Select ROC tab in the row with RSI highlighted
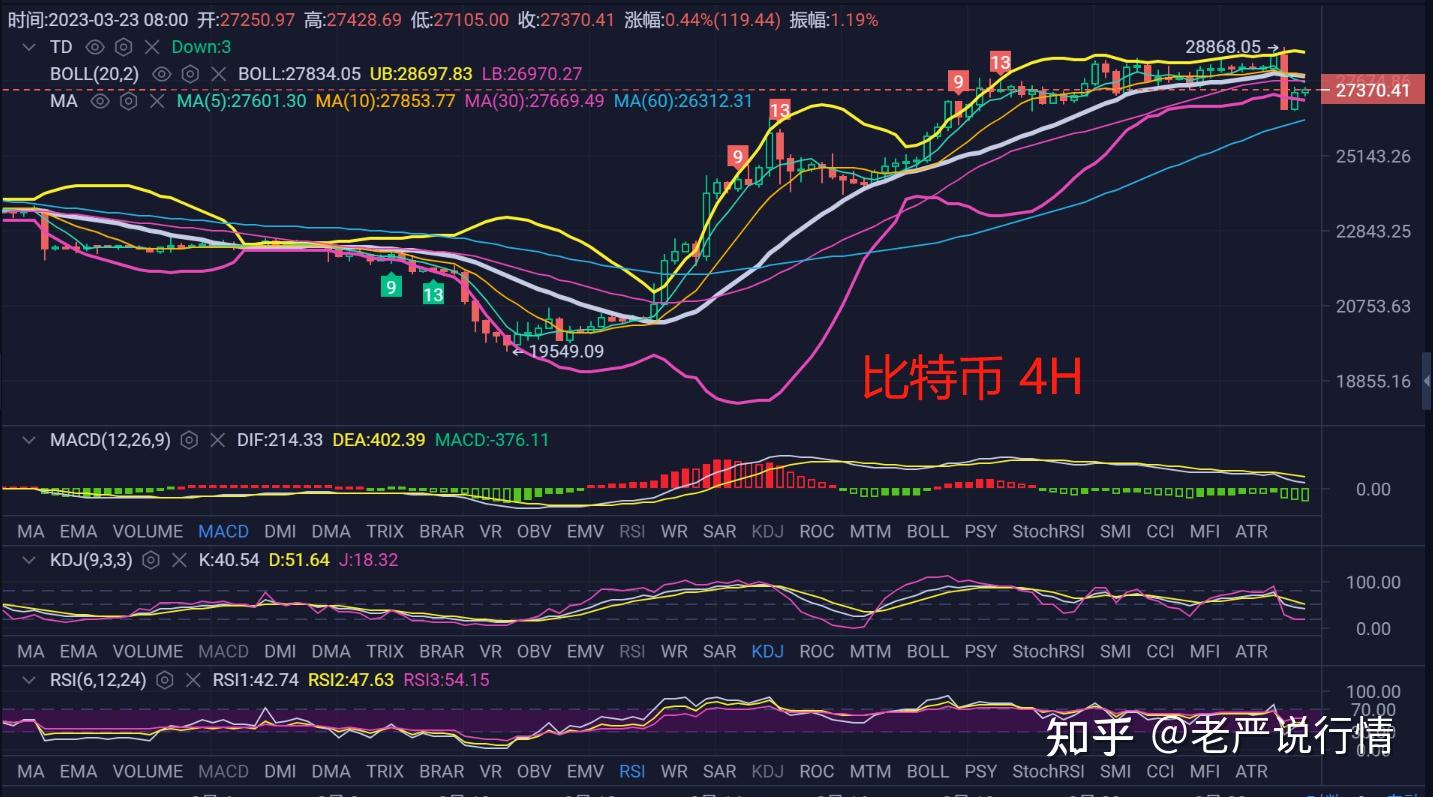Image resolution: width=1433 pixels, height=797 pixels. point(817,771)
